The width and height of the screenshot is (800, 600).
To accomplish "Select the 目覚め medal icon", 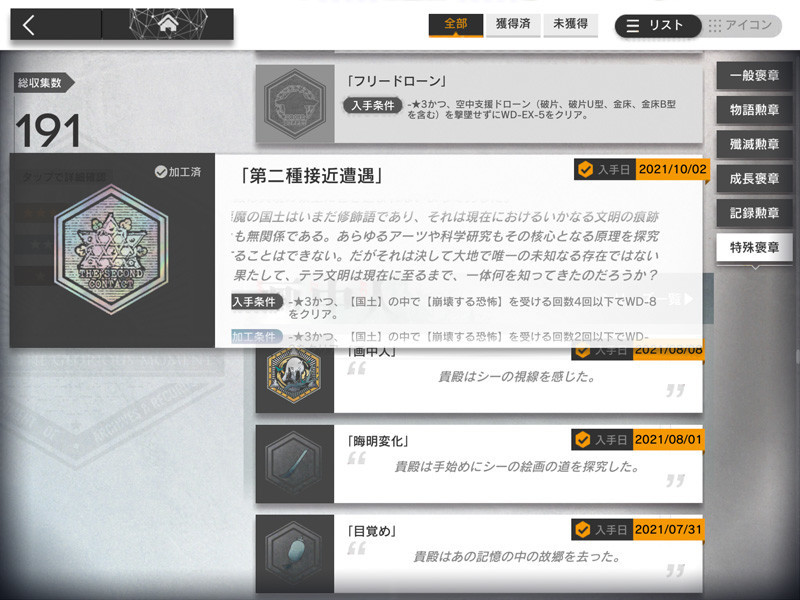I will click(294, 554).
